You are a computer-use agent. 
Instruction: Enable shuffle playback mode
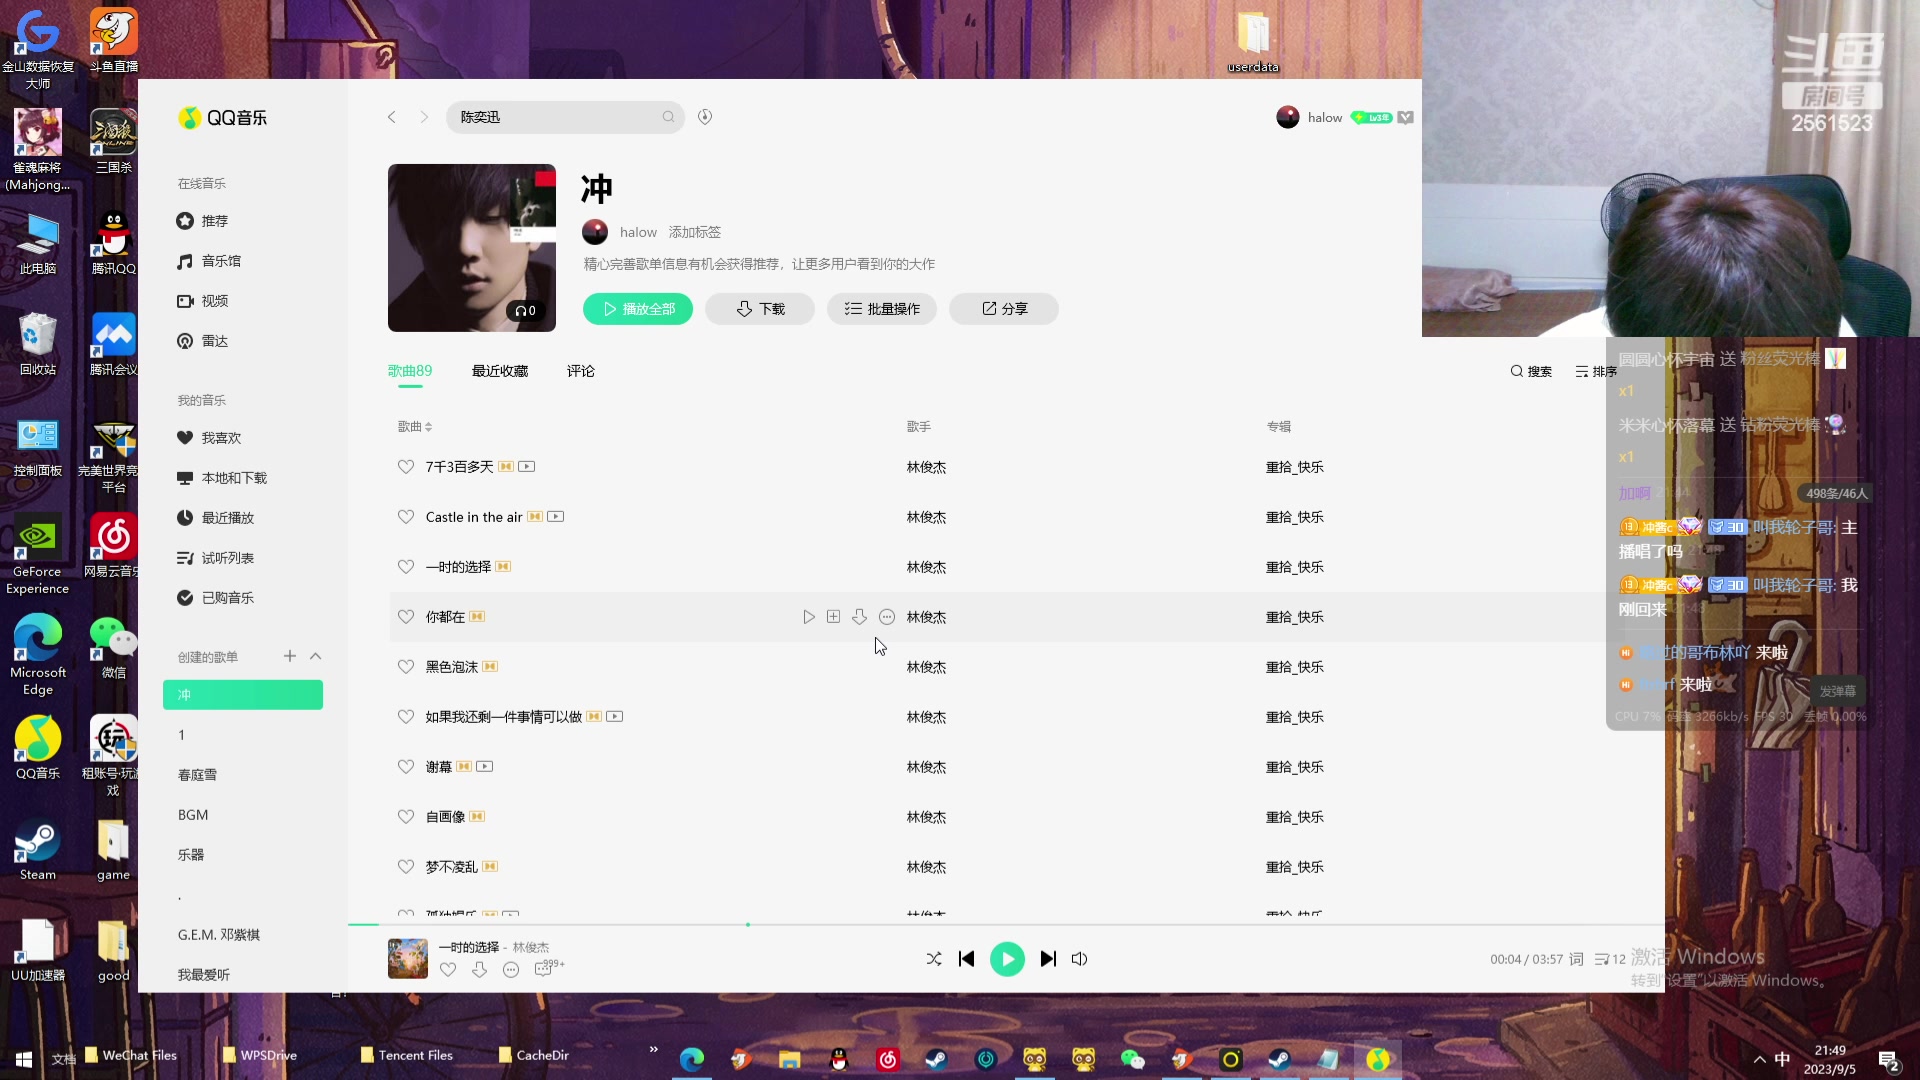(x=934, y=958)
